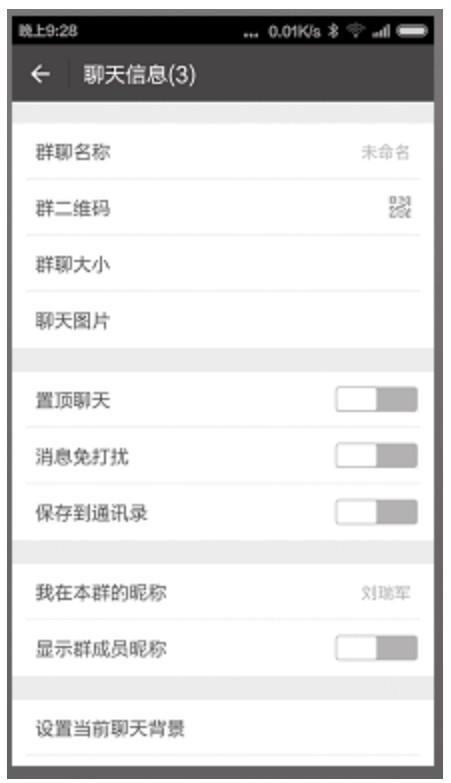The width and height of the screenshot is (451, 783).
Task: Open the 群聊名称 row
Action: (223, 151)
